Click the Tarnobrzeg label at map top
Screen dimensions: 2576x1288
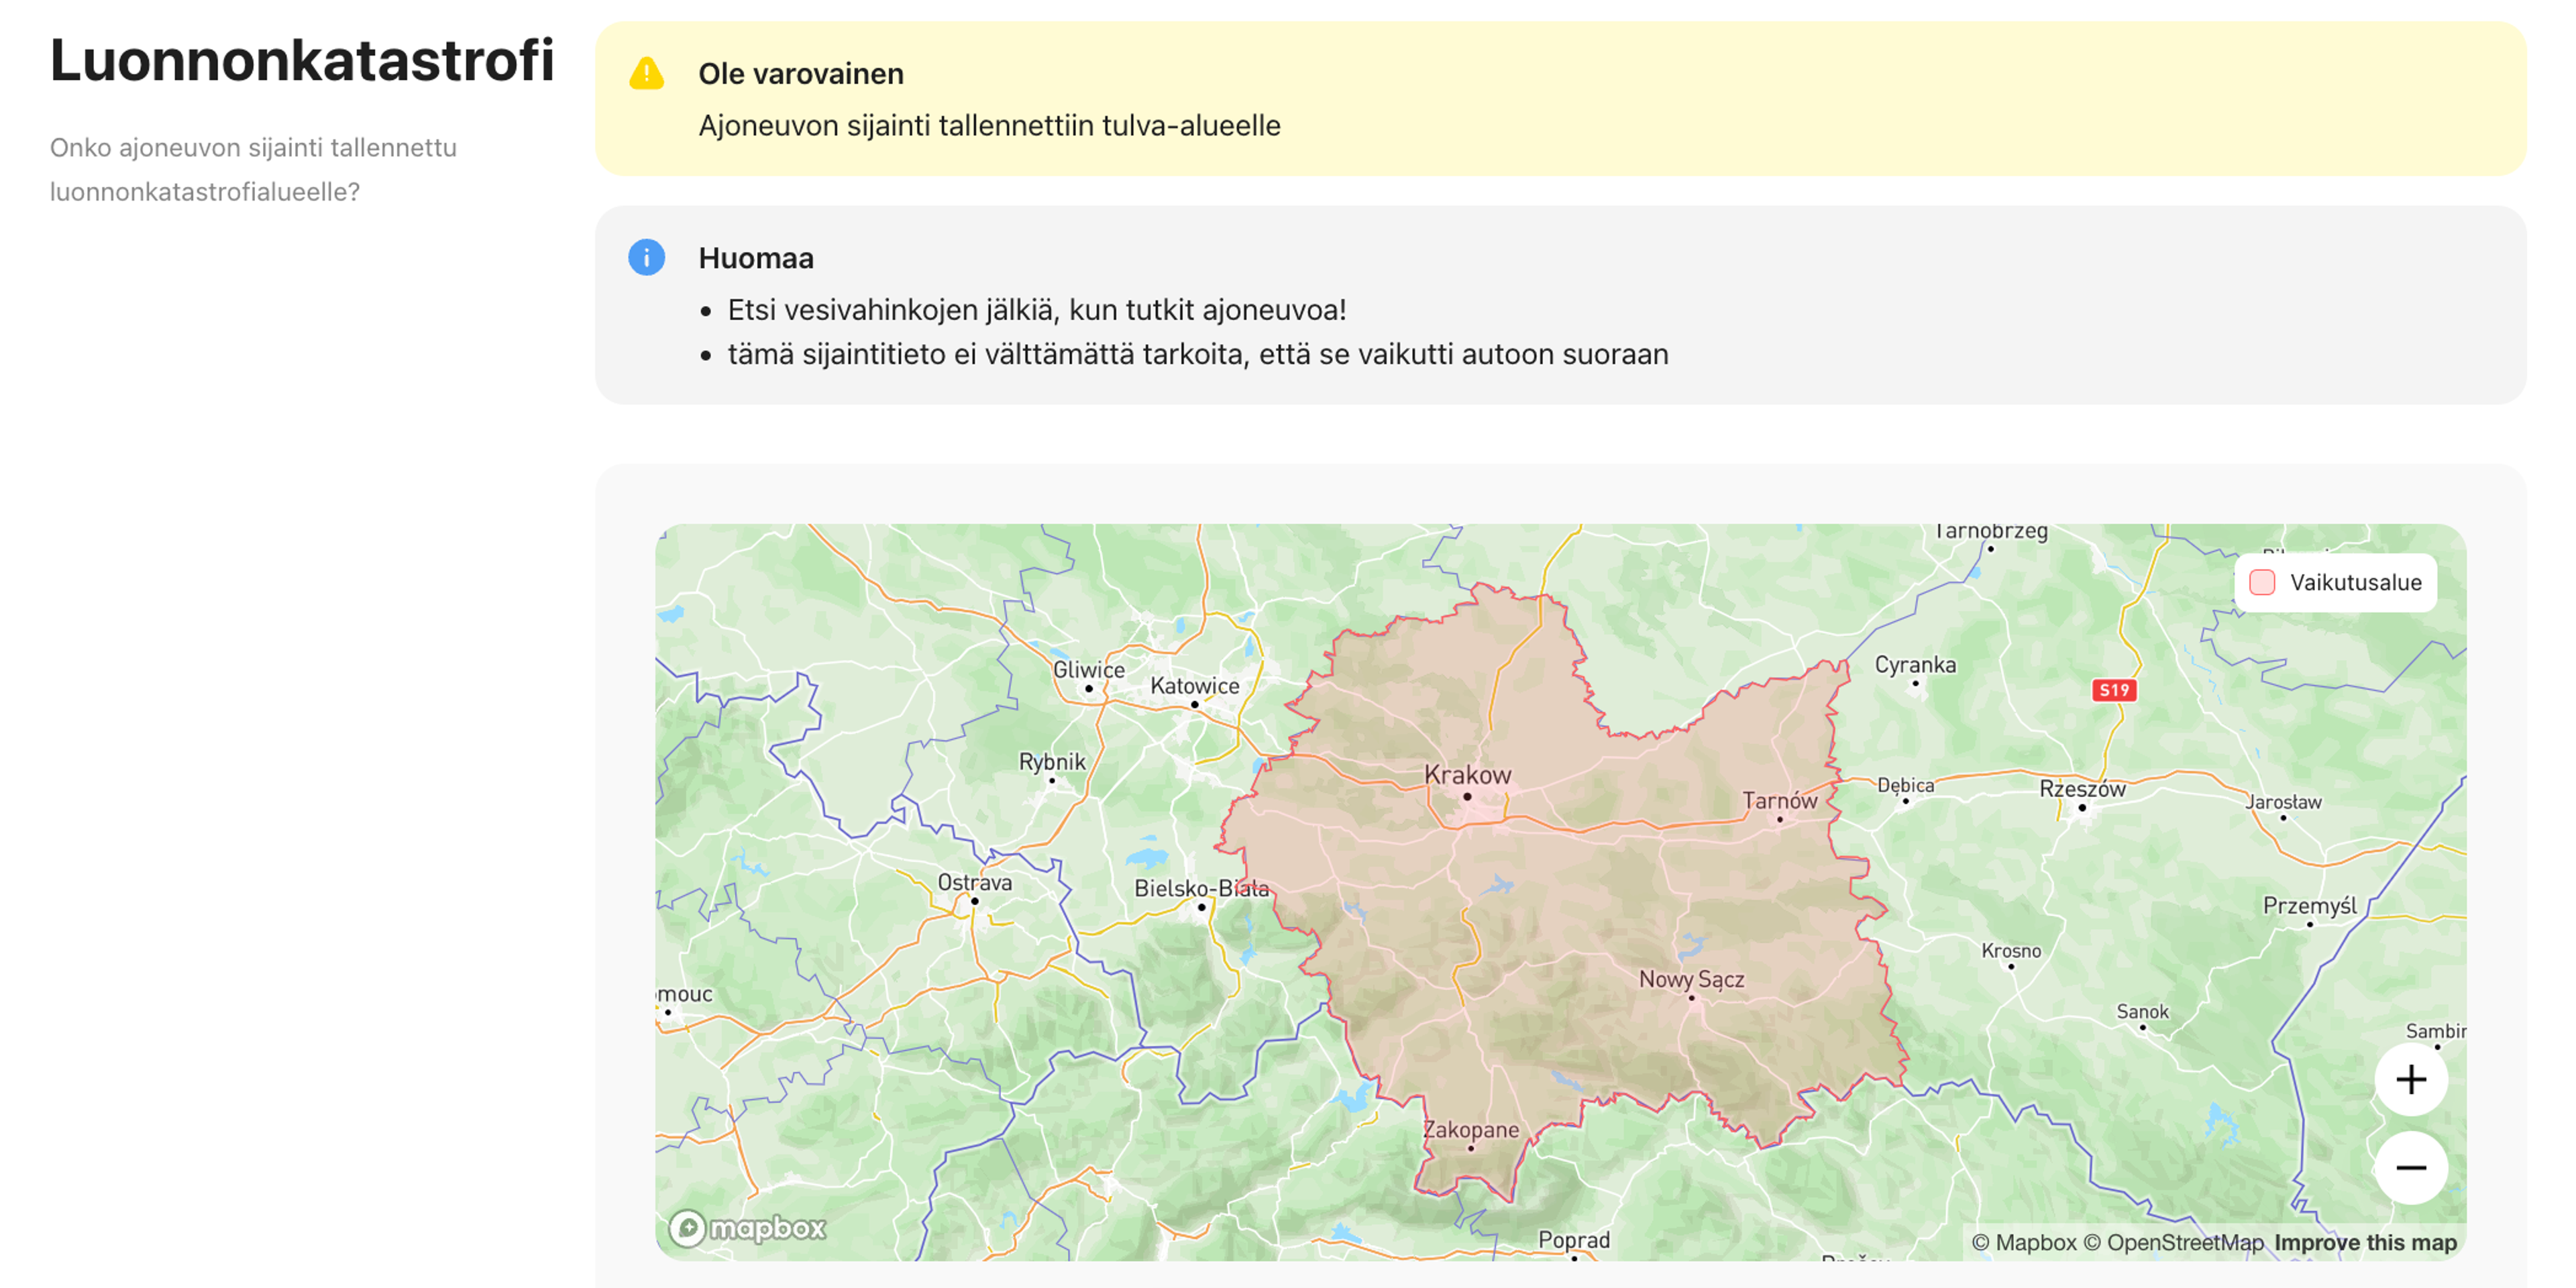[1990, 531]
